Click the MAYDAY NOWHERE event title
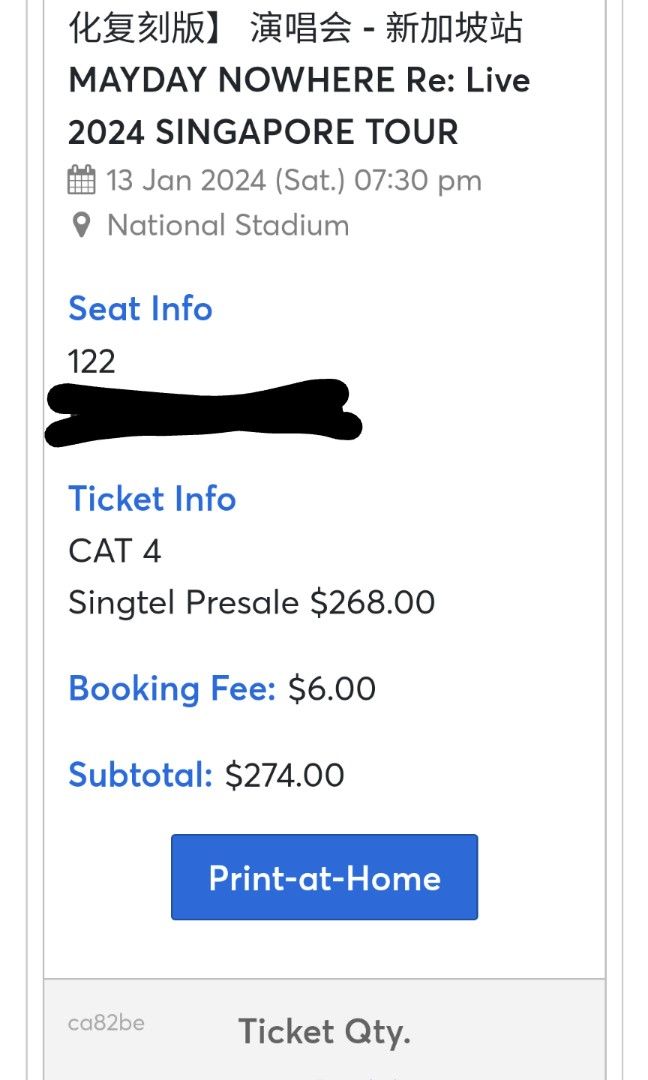This screenshot has width=648, height=1080. coord(299,80)
